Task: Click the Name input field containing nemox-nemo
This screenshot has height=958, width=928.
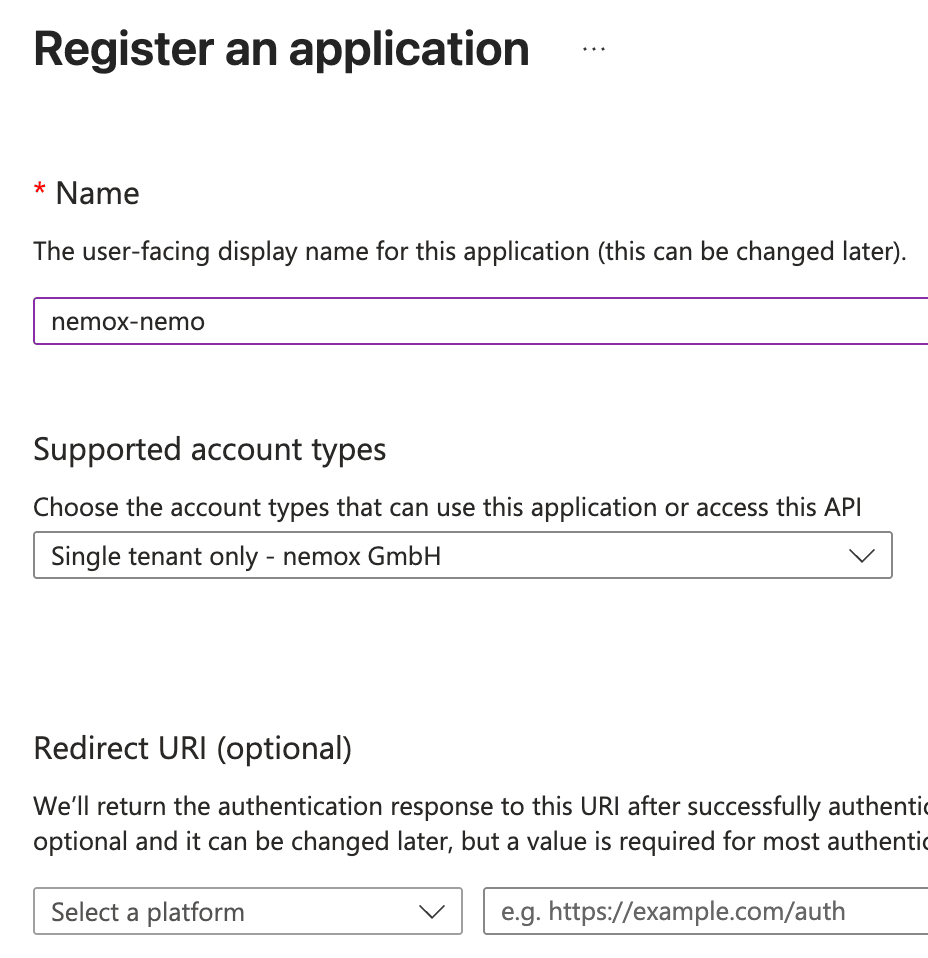Action: (481, 321)
